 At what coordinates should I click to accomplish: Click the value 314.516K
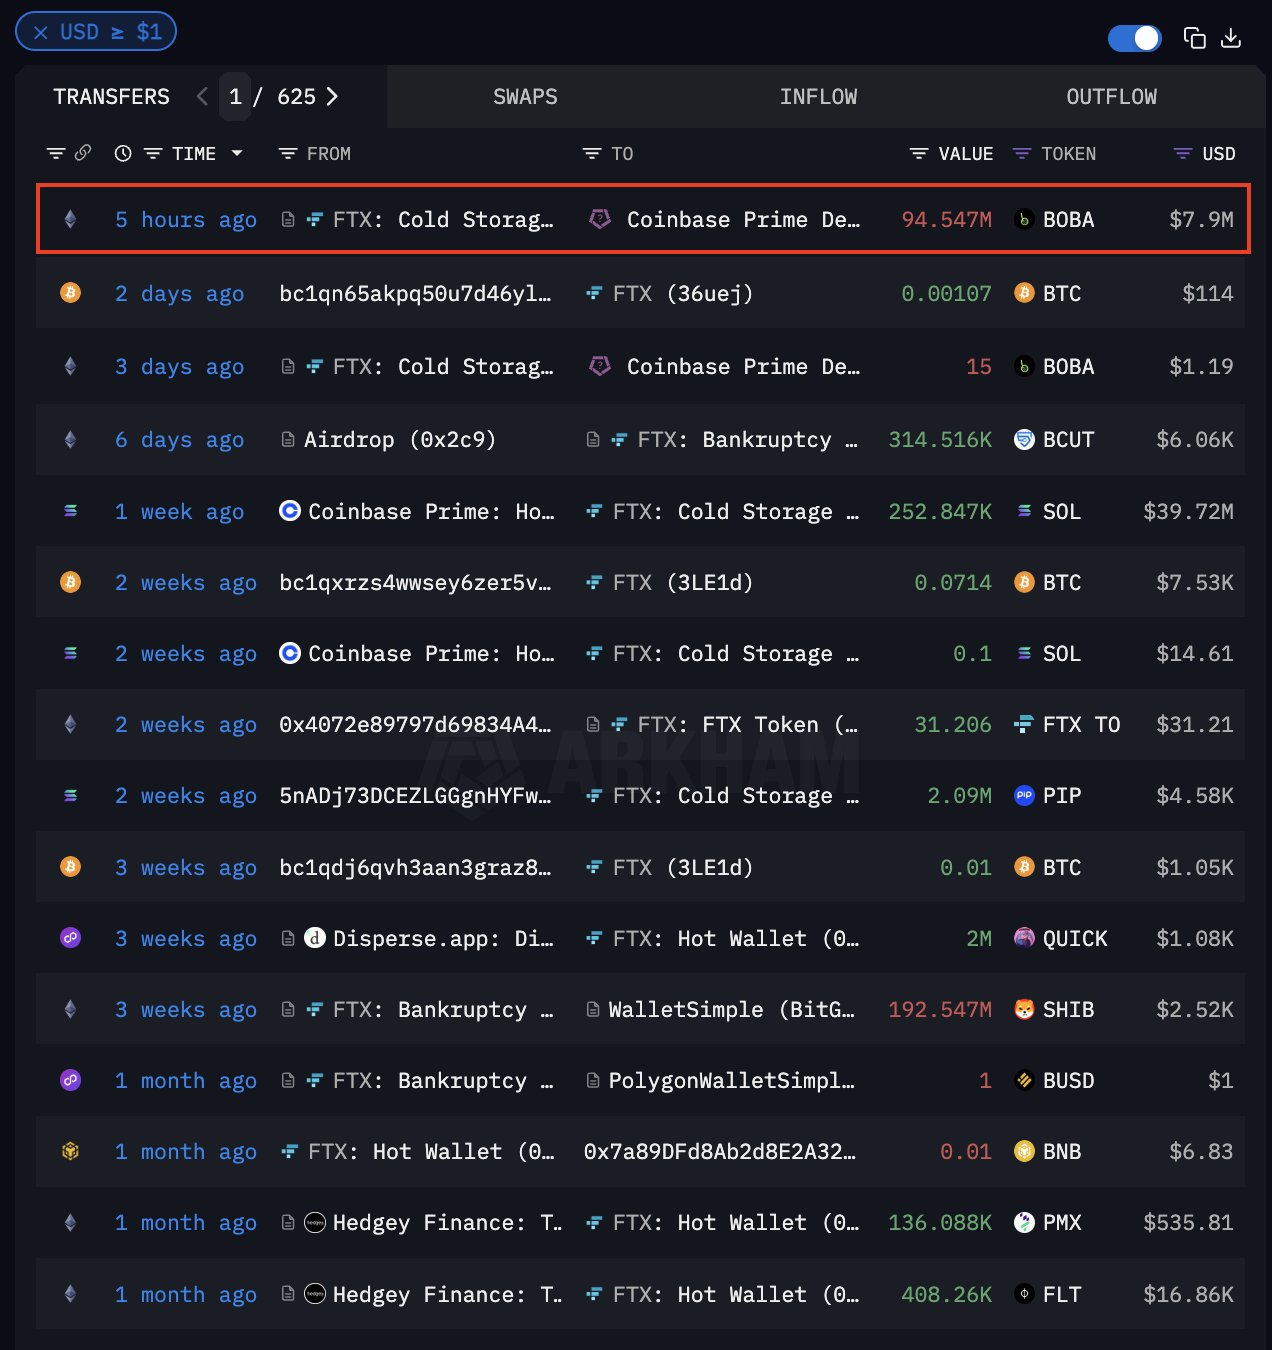940,439
